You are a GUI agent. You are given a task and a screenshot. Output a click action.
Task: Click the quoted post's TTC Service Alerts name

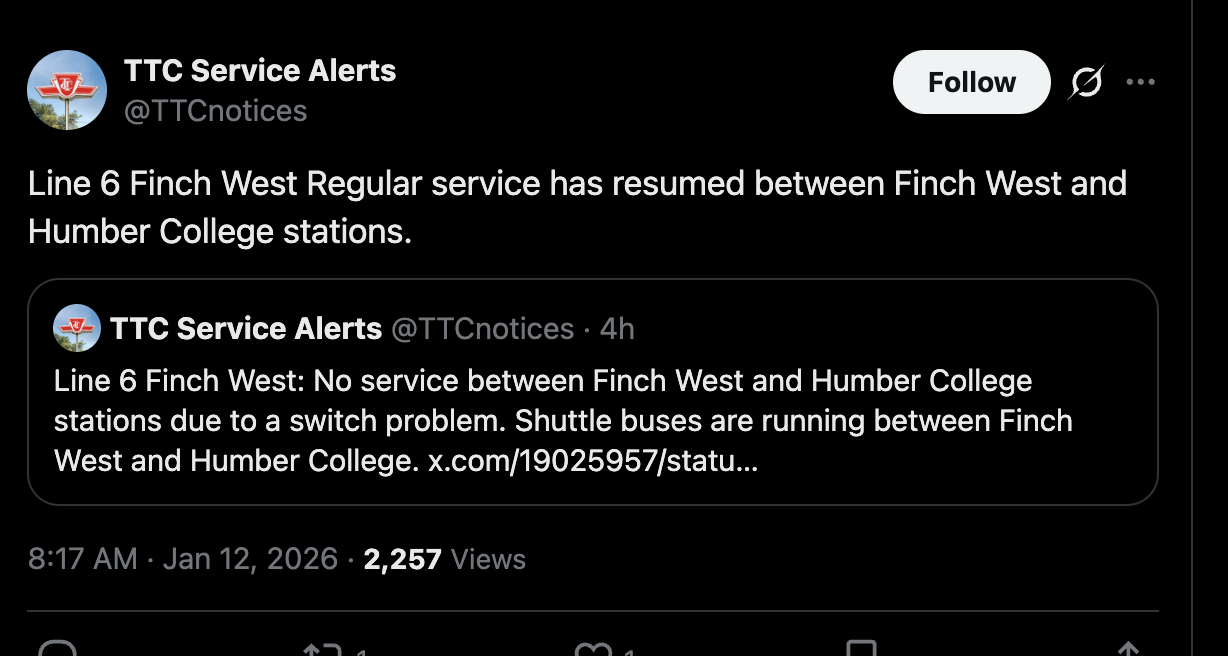tap(246, 328)
